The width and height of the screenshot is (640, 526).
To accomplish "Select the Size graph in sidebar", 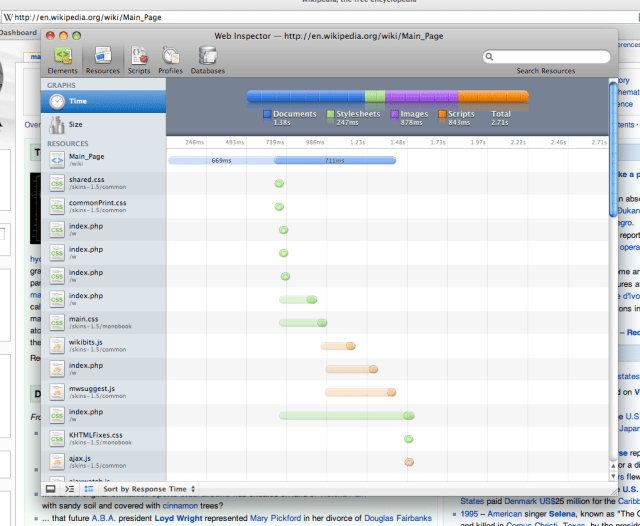I will 103,124.
